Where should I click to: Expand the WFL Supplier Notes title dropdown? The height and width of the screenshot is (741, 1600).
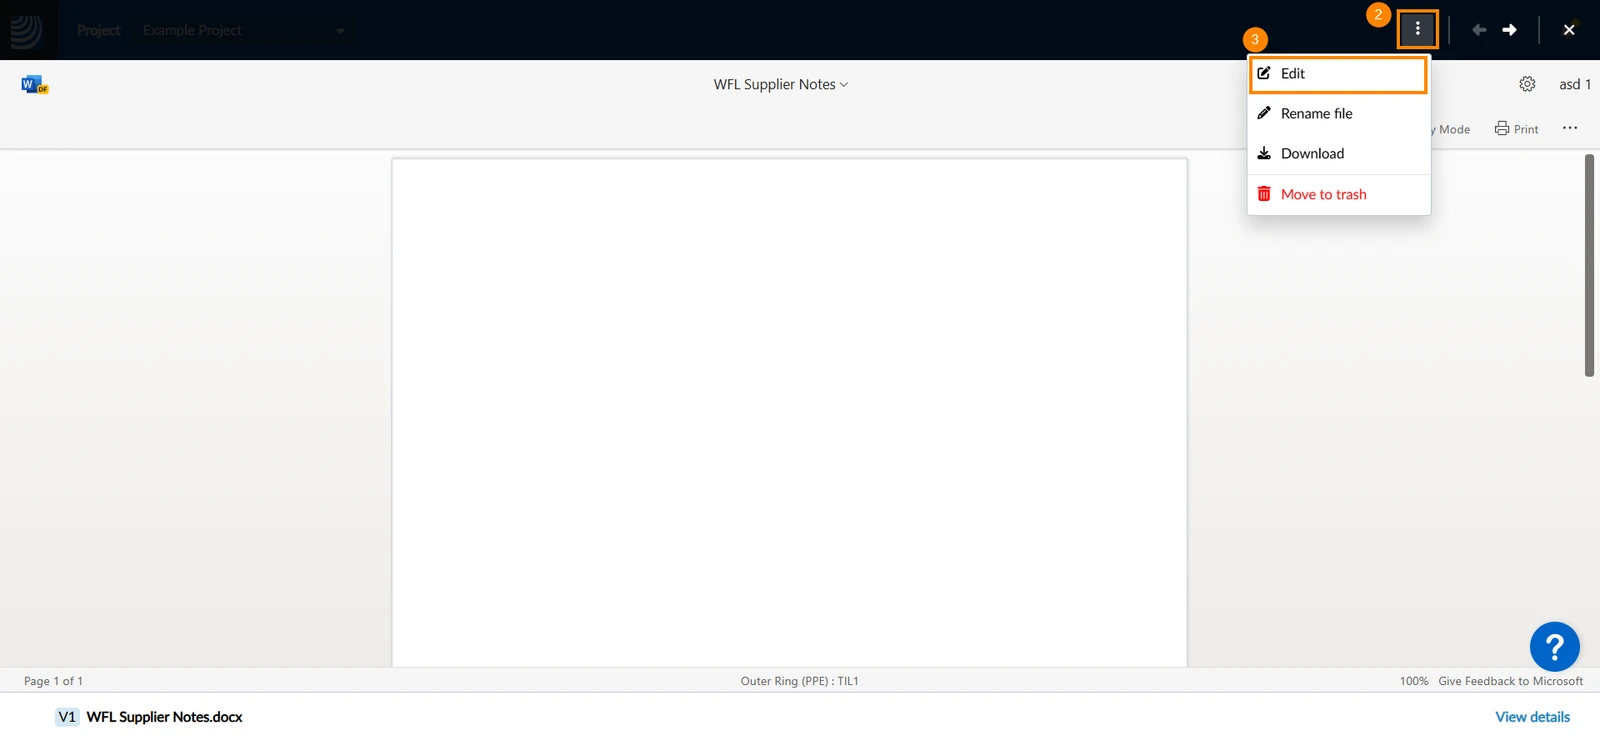(x=781, y=84)
